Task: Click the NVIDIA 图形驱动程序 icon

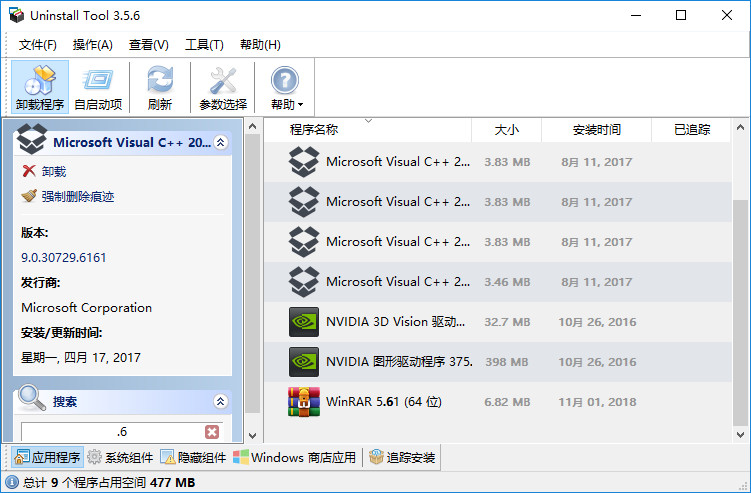Action: (x=304, y=362)
